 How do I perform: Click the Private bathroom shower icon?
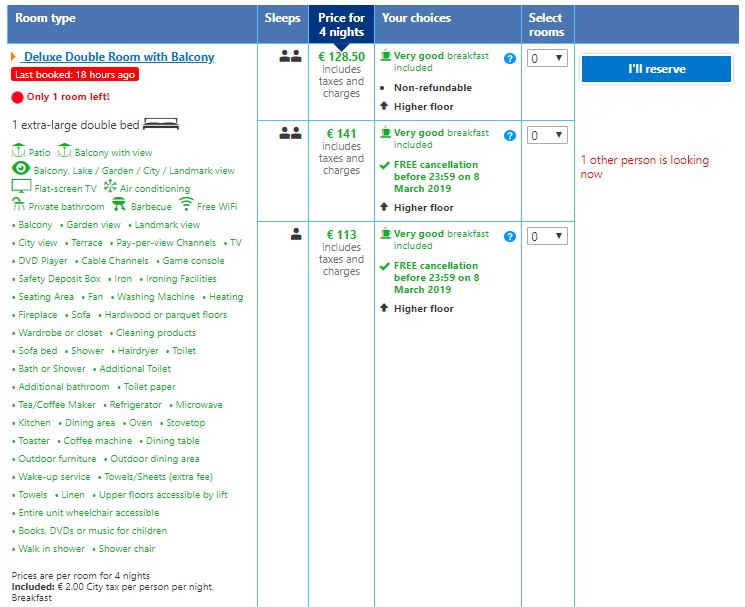click(18, 205)
